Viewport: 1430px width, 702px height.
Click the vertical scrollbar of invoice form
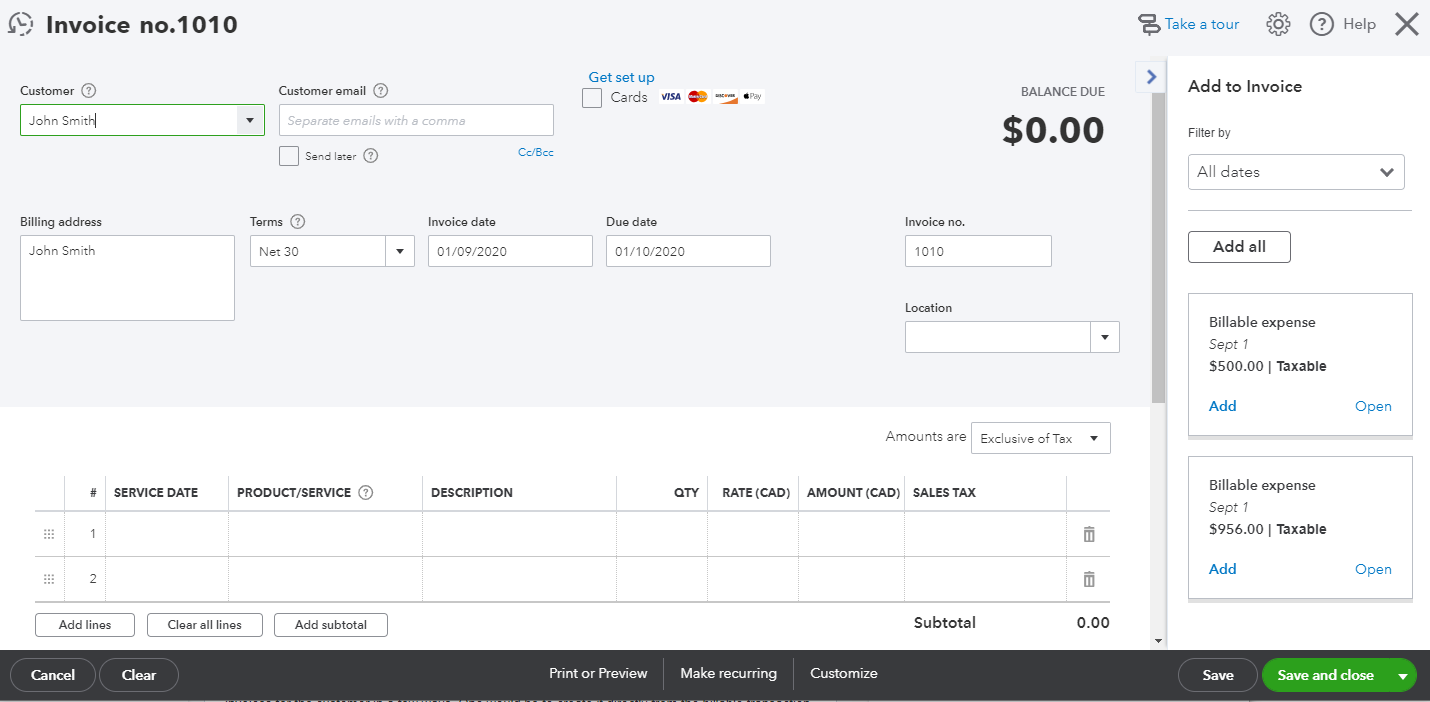[x=1158, y=250]
